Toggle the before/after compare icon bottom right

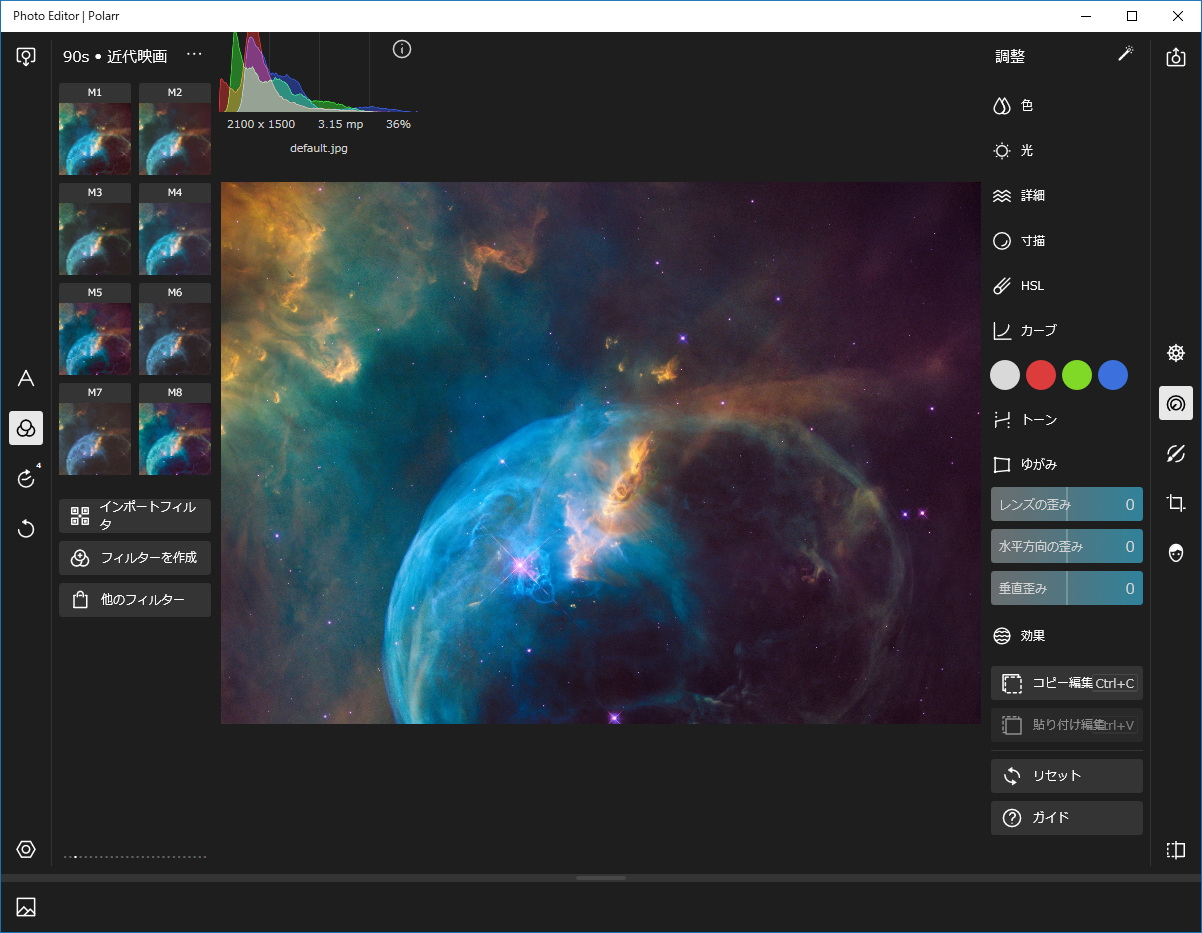pos(1176,849)
